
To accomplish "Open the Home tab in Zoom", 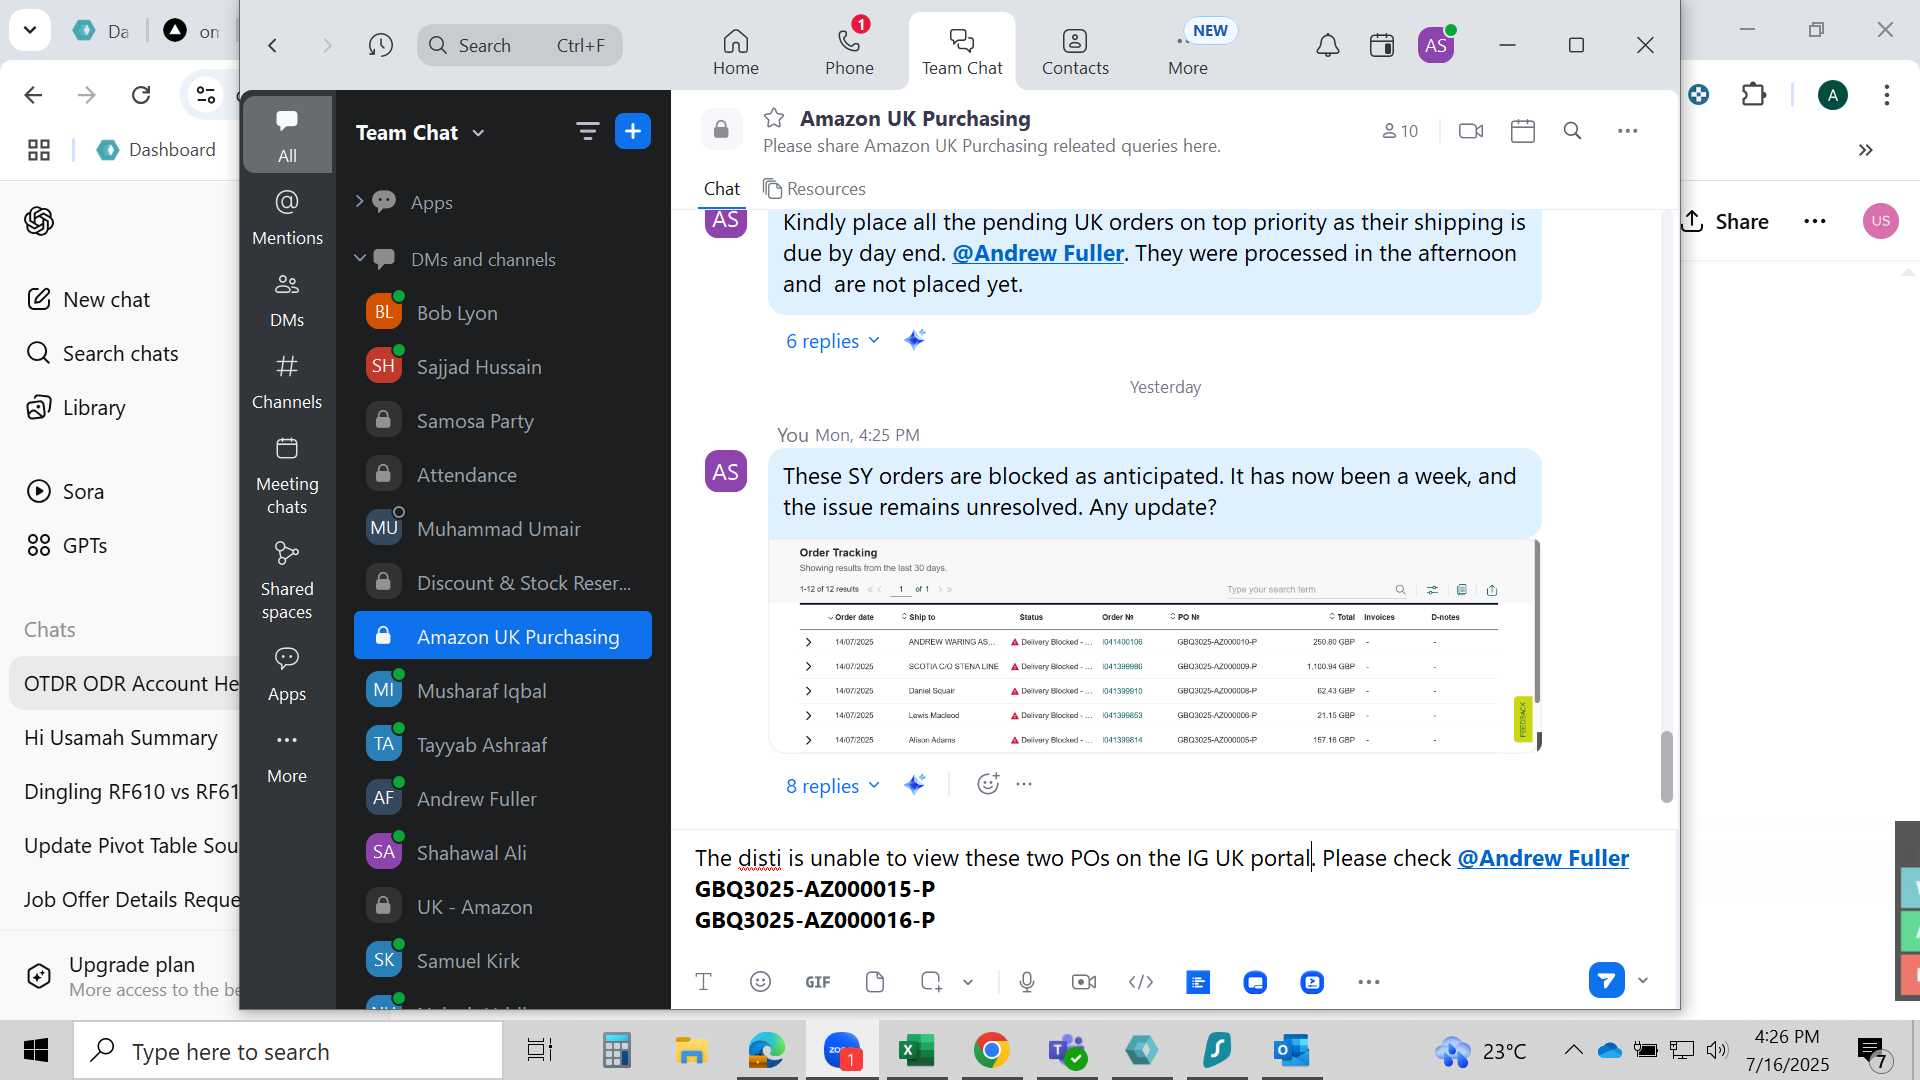I will point(736,52).
